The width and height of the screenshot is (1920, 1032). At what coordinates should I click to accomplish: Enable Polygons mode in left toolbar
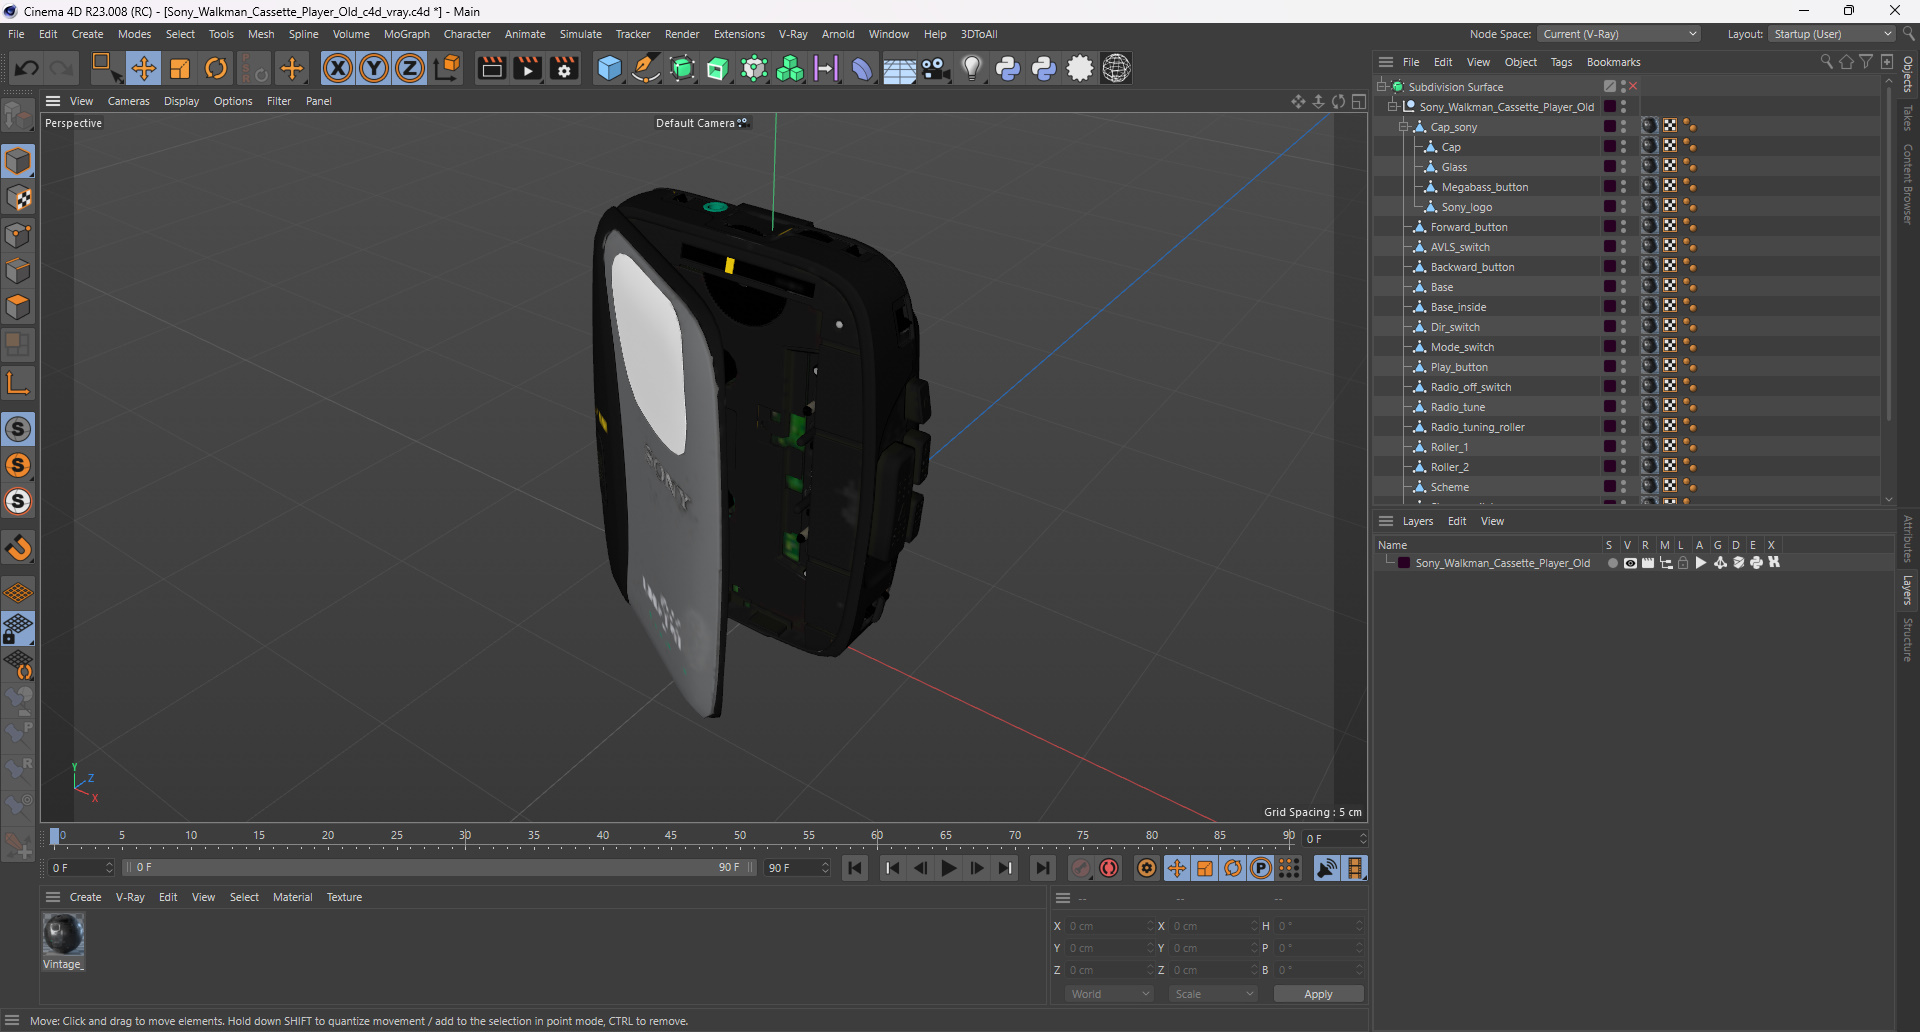coord(18,307)
